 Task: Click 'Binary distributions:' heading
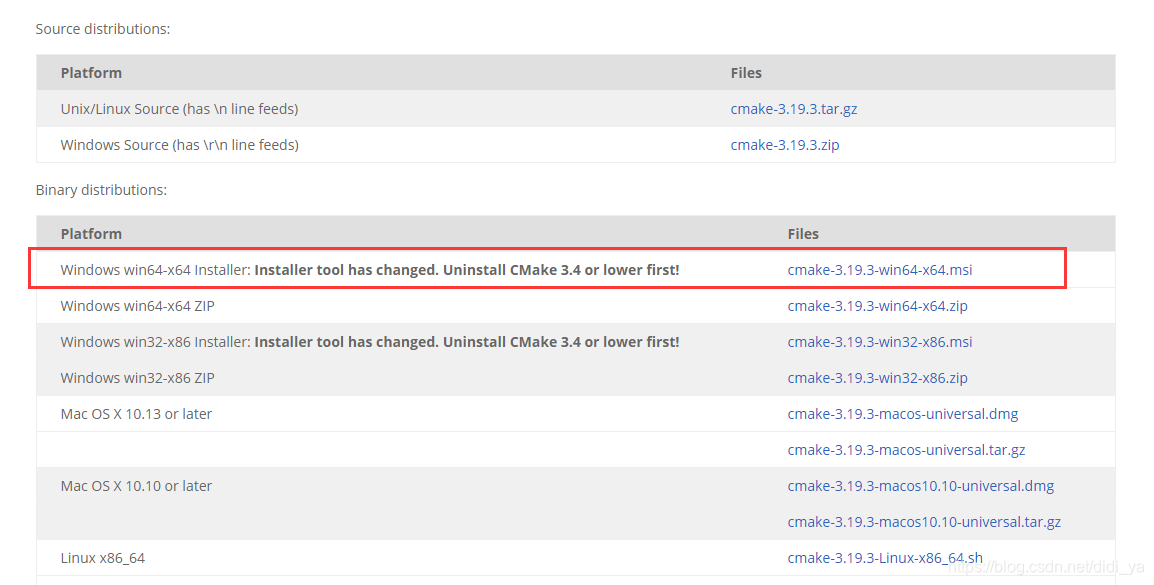click(x=102, y=190)
